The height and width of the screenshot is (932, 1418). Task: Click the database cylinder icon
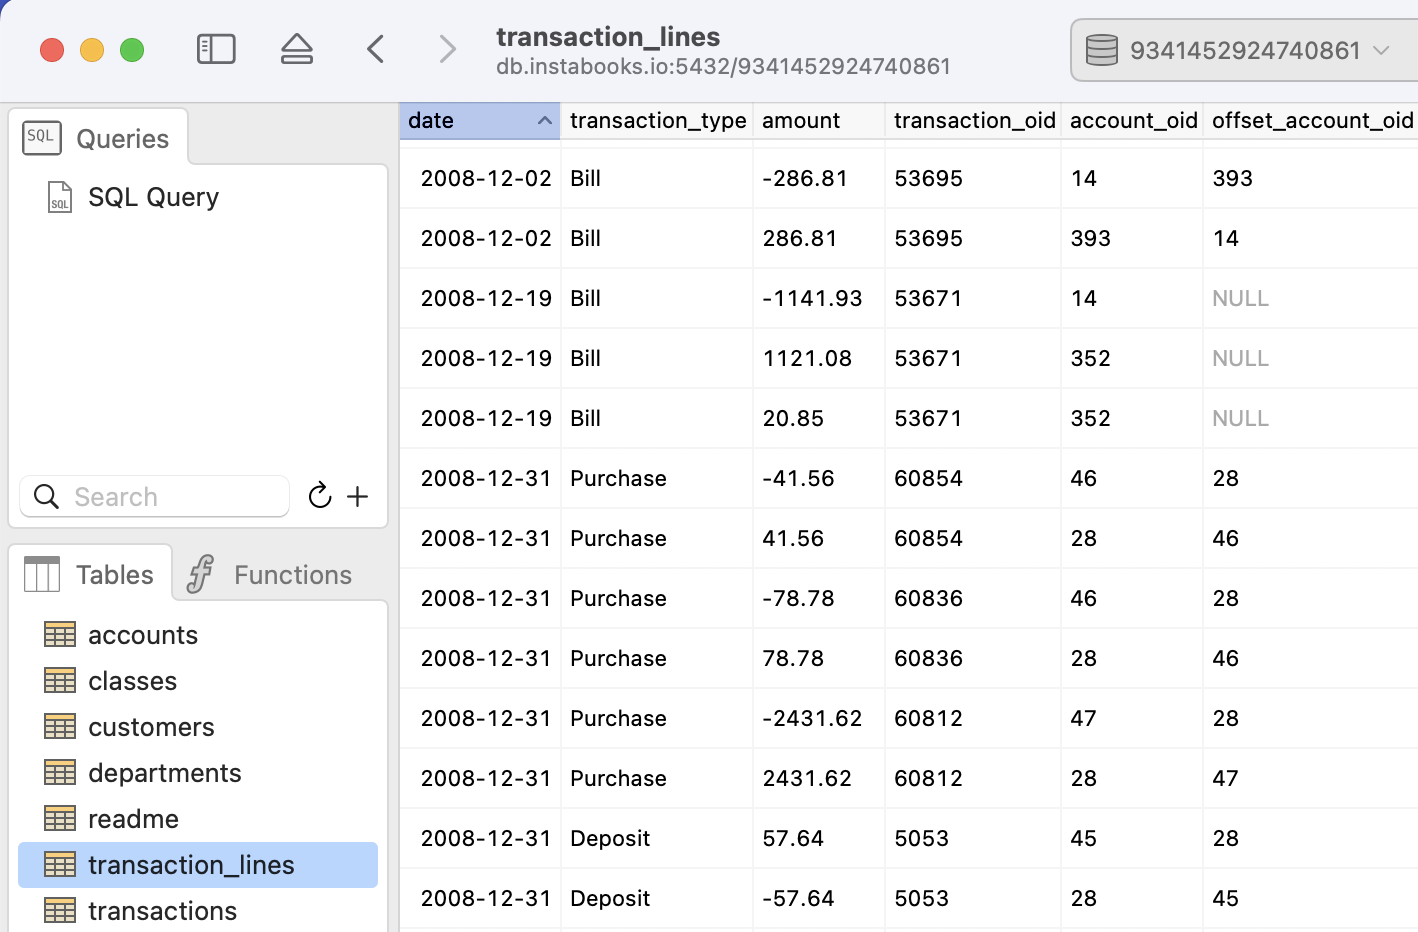1101,50
